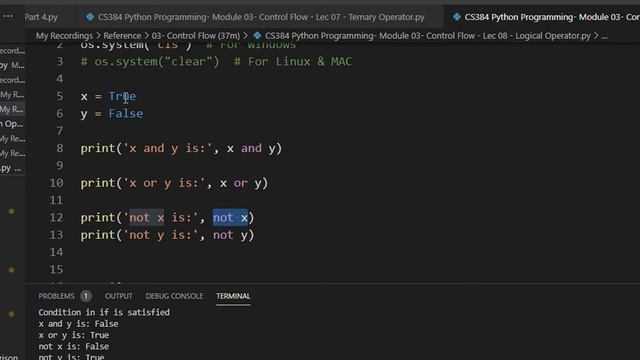Click the Python file icon on the active tab
640x360 pixels.
pyautogui.click(x=457, y=17)
